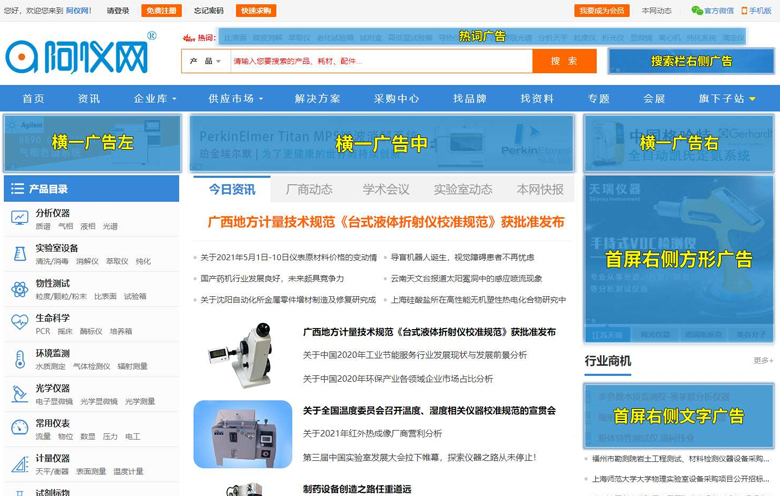Expand the 产品 search type dropdown
This screenshot has height=496, width=780.
(x=205, y=61)
